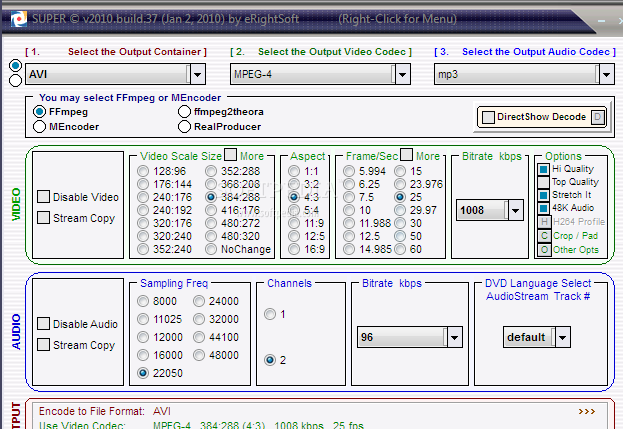Toggle the Top Quality option indicator
The height and width of the screenshot is (429, 623).
pyautogui.click(x=544, y=183)
